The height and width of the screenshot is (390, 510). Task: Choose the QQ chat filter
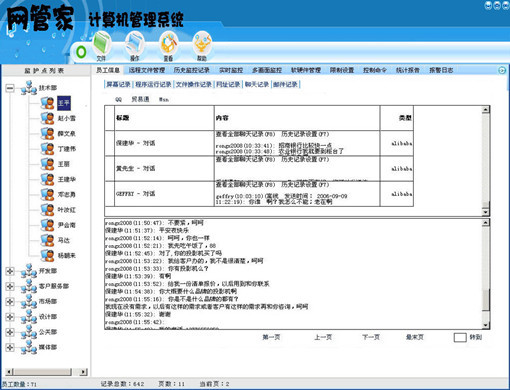click(118, 99)
